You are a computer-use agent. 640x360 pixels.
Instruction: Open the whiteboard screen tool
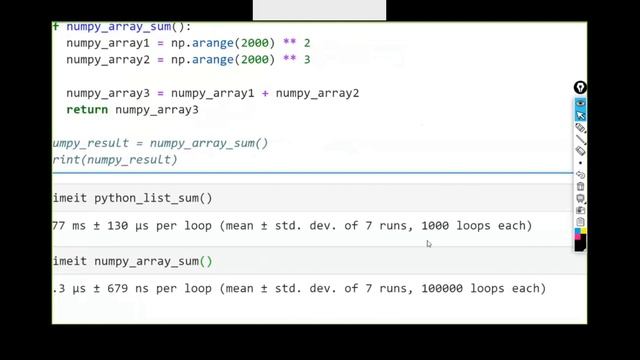tap(580, 198)
